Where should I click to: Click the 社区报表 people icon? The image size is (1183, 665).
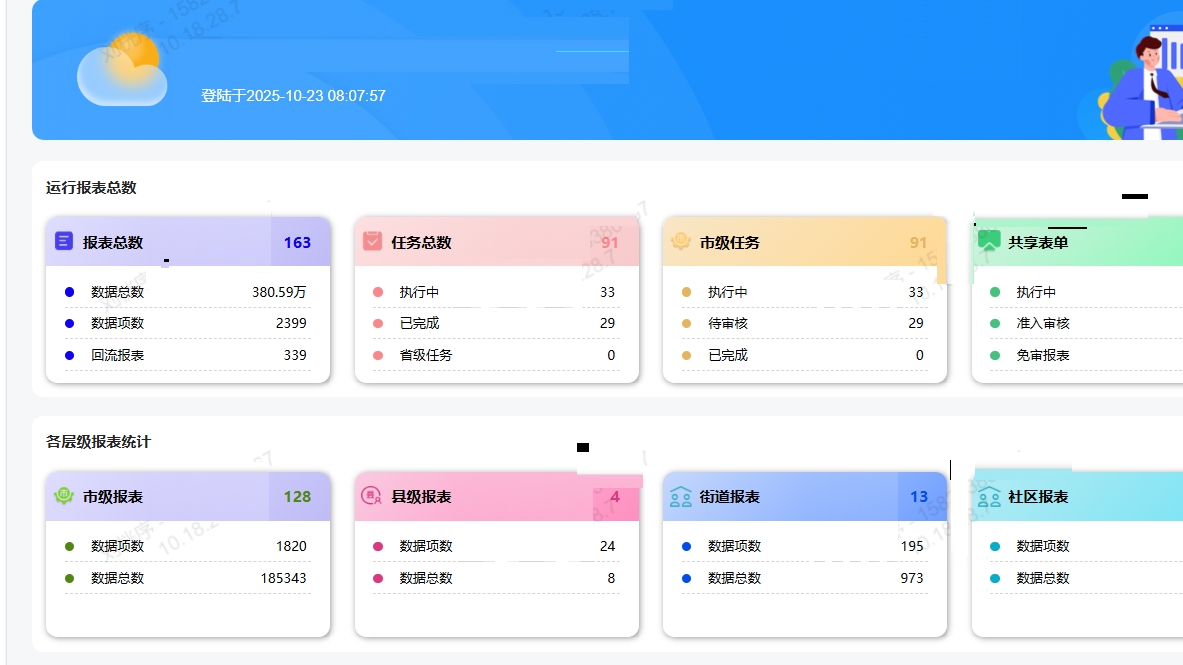[989, 496]
